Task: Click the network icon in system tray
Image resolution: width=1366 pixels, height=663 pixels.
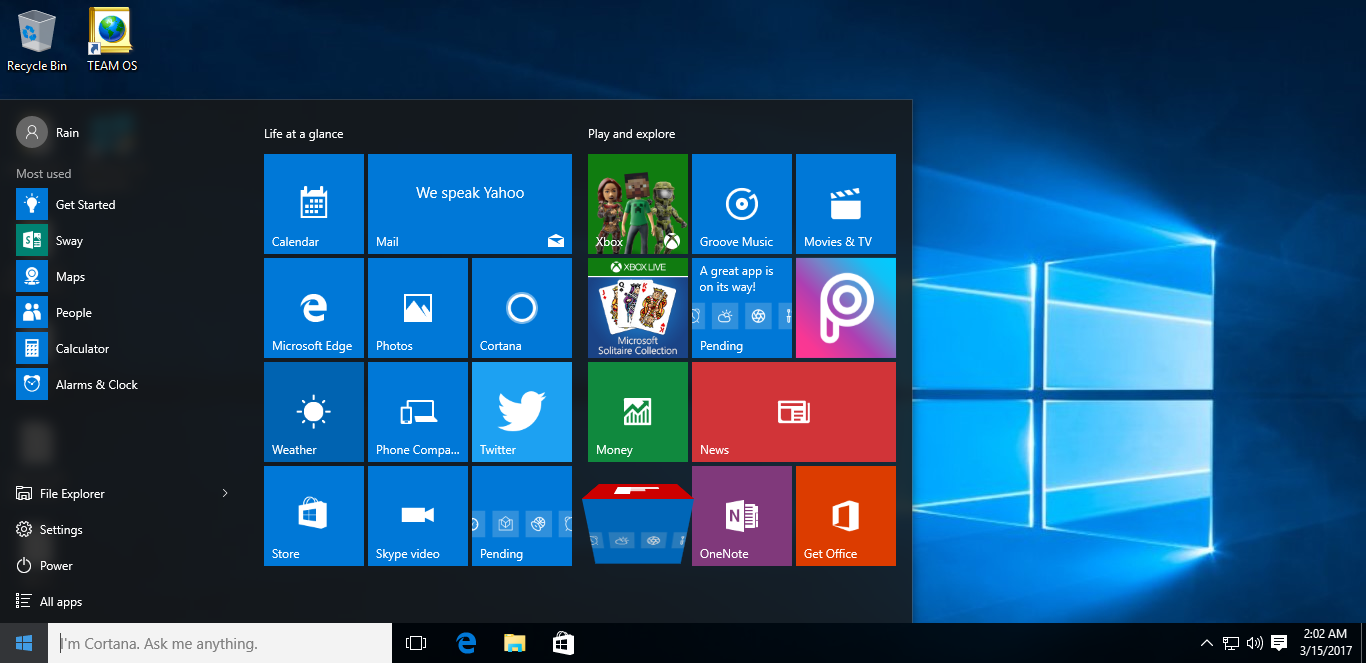Action: pos(1231,643)
